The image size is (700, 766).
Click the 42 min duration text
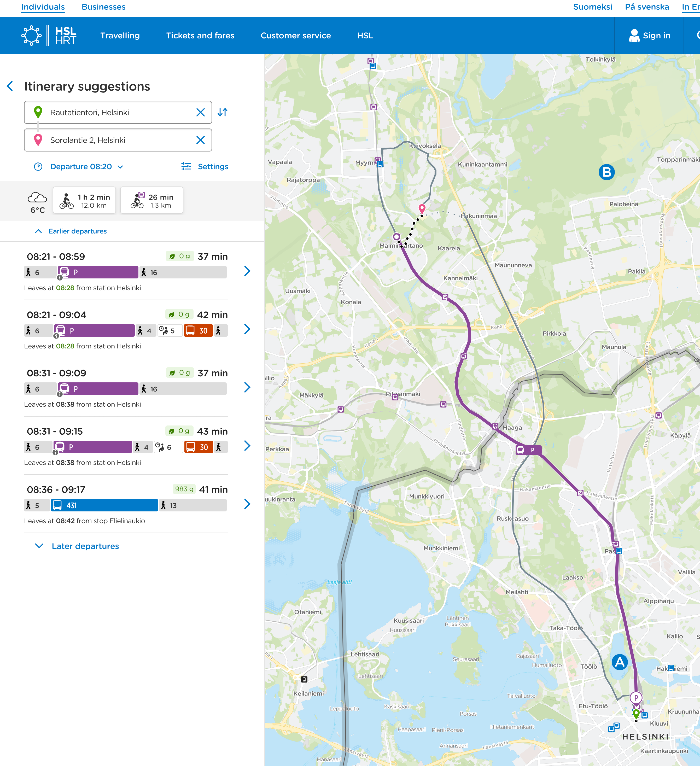click(212, 315)
